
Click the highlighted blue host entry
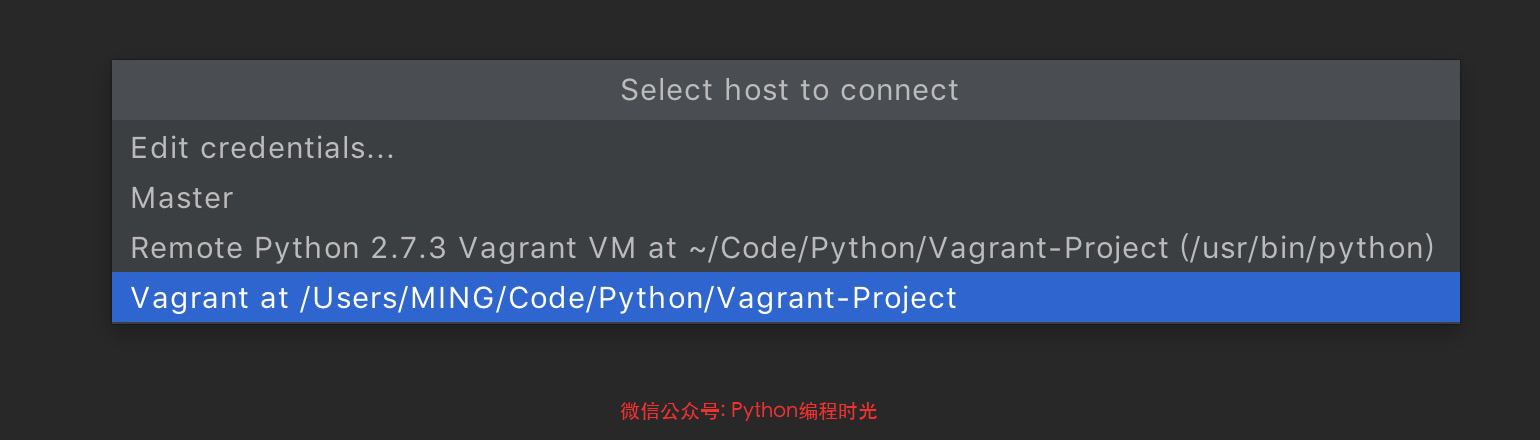tap(543, 298)
